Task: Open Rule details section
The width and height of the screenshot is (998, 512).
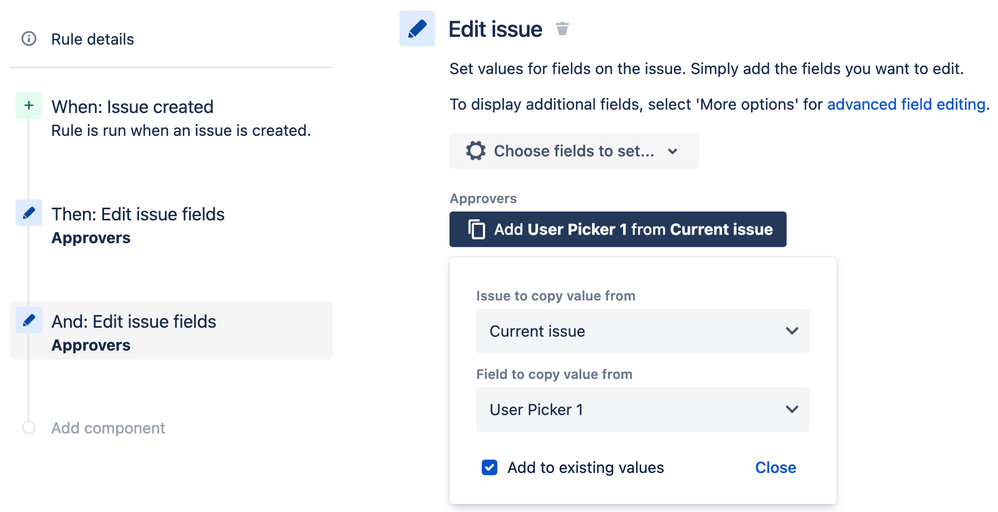Action: coord(92,39)
